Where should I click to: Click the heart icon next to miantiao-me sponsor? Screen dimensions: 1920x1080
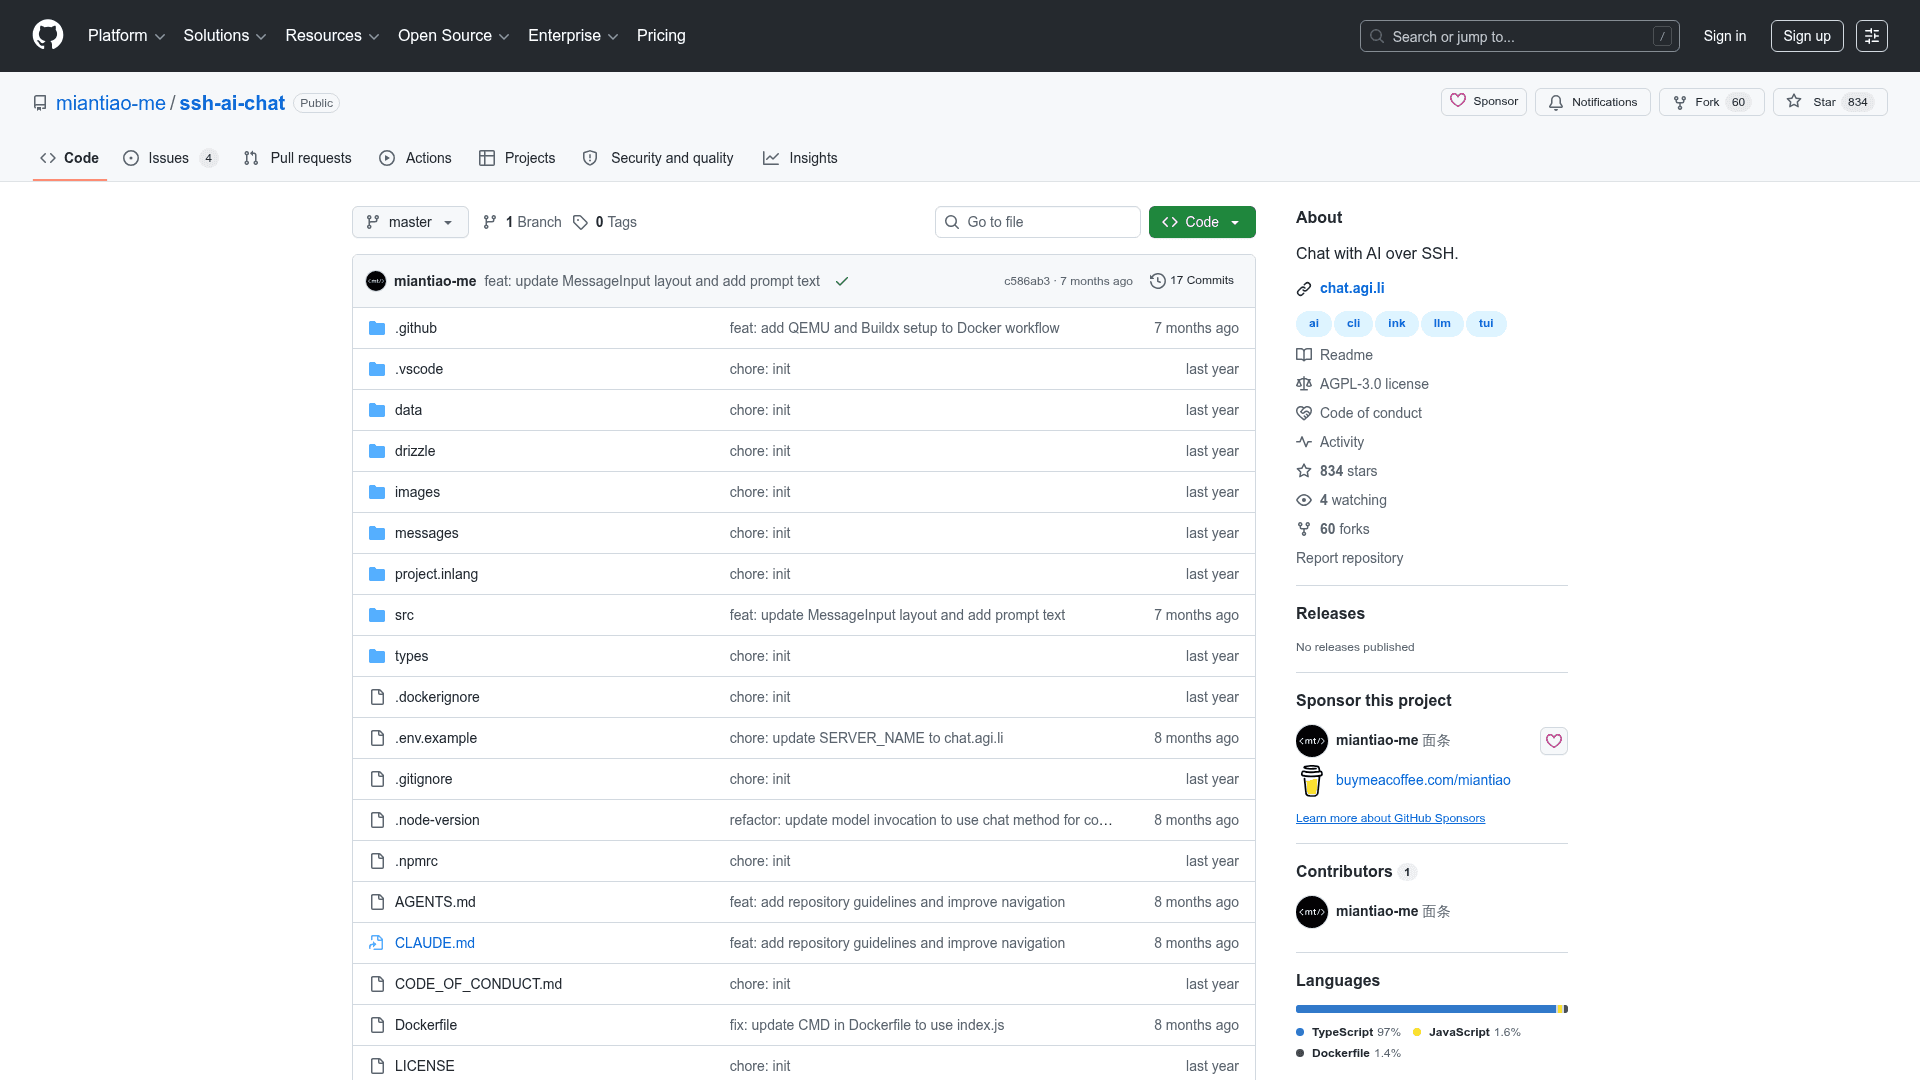click(1554, 741)
